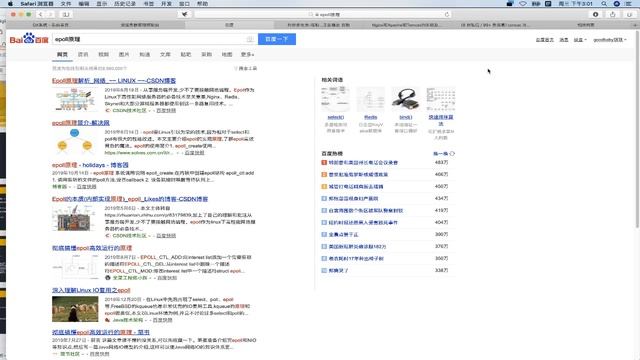This screenshot has width=640, height=360.
Task: Click the 换一换 link in the hot list
Action: tap(440, 154)
